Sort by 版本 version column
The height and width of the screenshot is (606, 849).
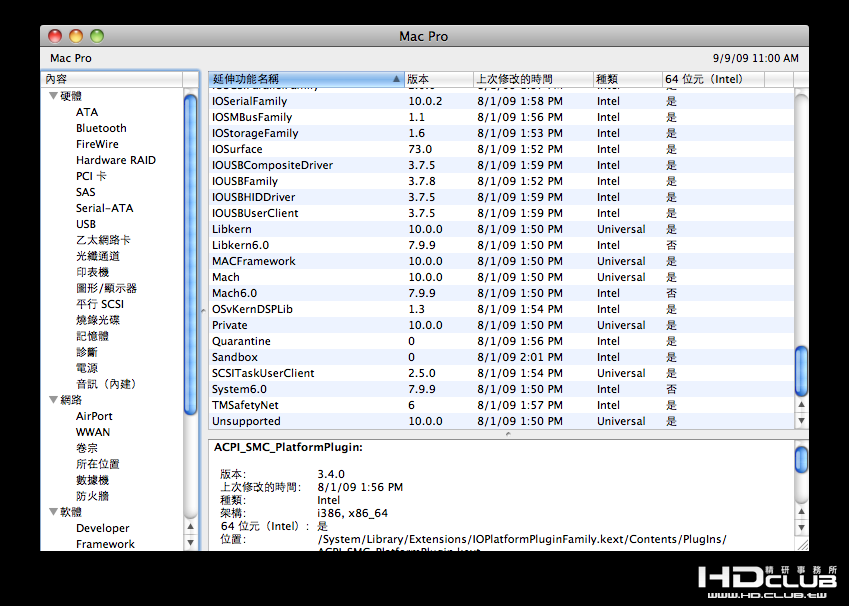439,79
